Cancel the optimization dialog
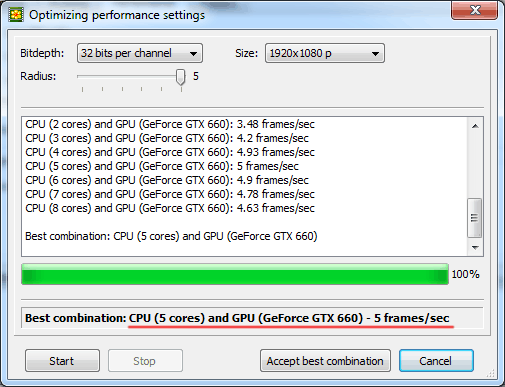The image size is (505, 387). tap(436, 361)
